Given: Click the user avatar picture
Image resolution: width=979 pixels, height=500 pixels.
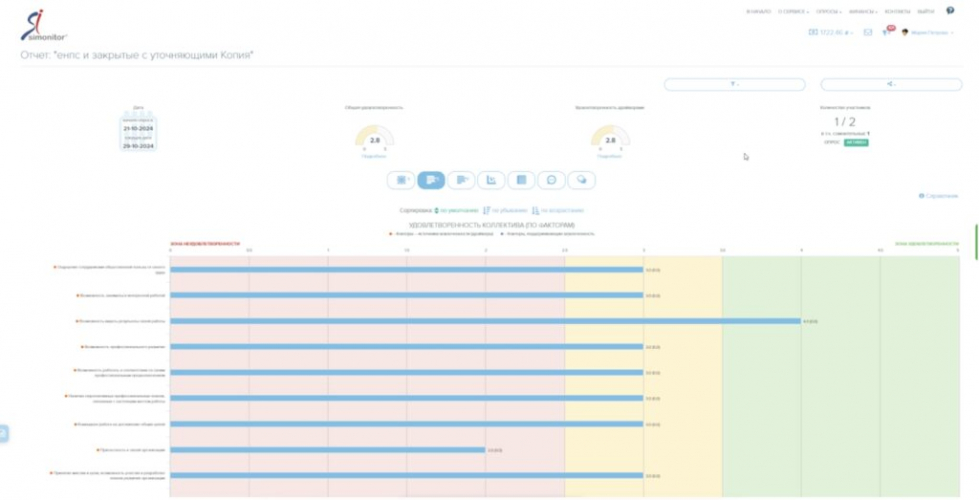Looking at the screenshot, I should pyautogui.click(x=905, y=32).
